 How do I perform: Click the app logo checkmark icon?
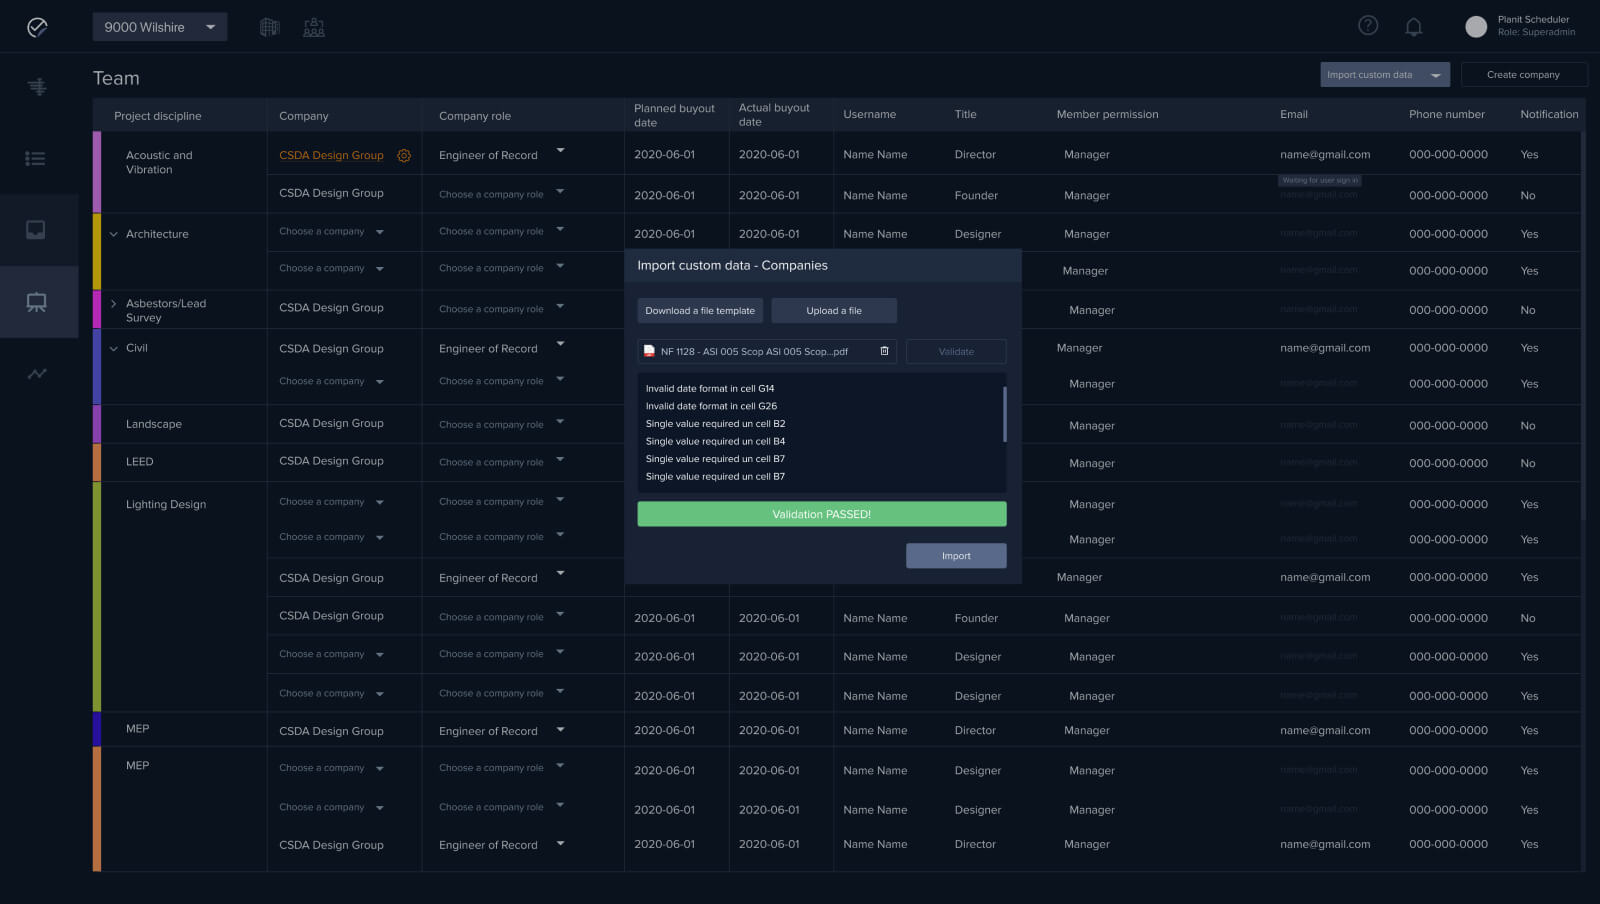37,27
